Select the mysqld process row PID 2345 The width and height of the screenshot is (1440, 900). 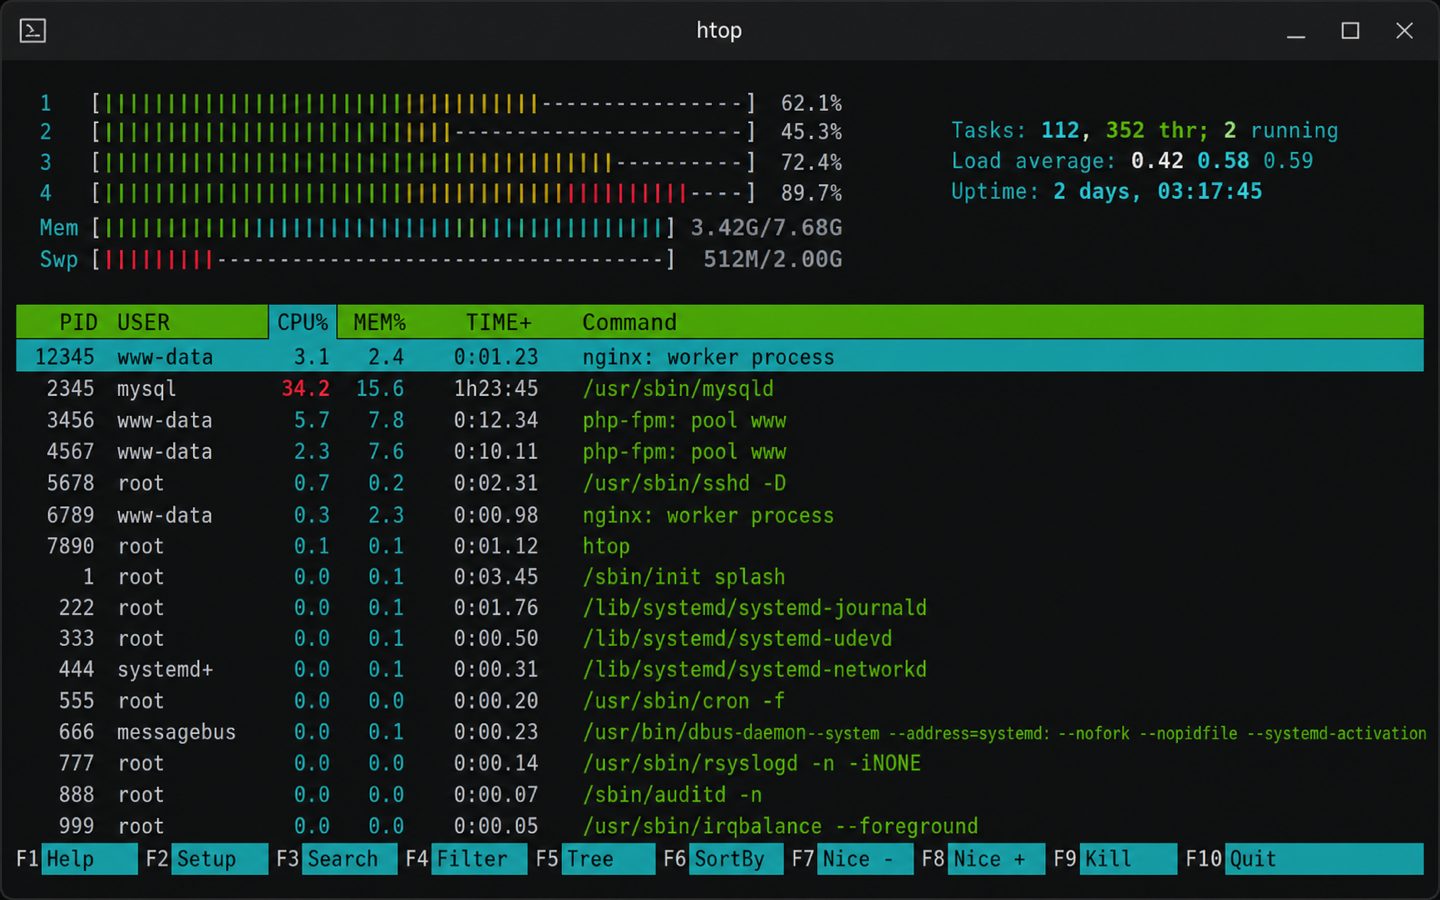[720, 388]
